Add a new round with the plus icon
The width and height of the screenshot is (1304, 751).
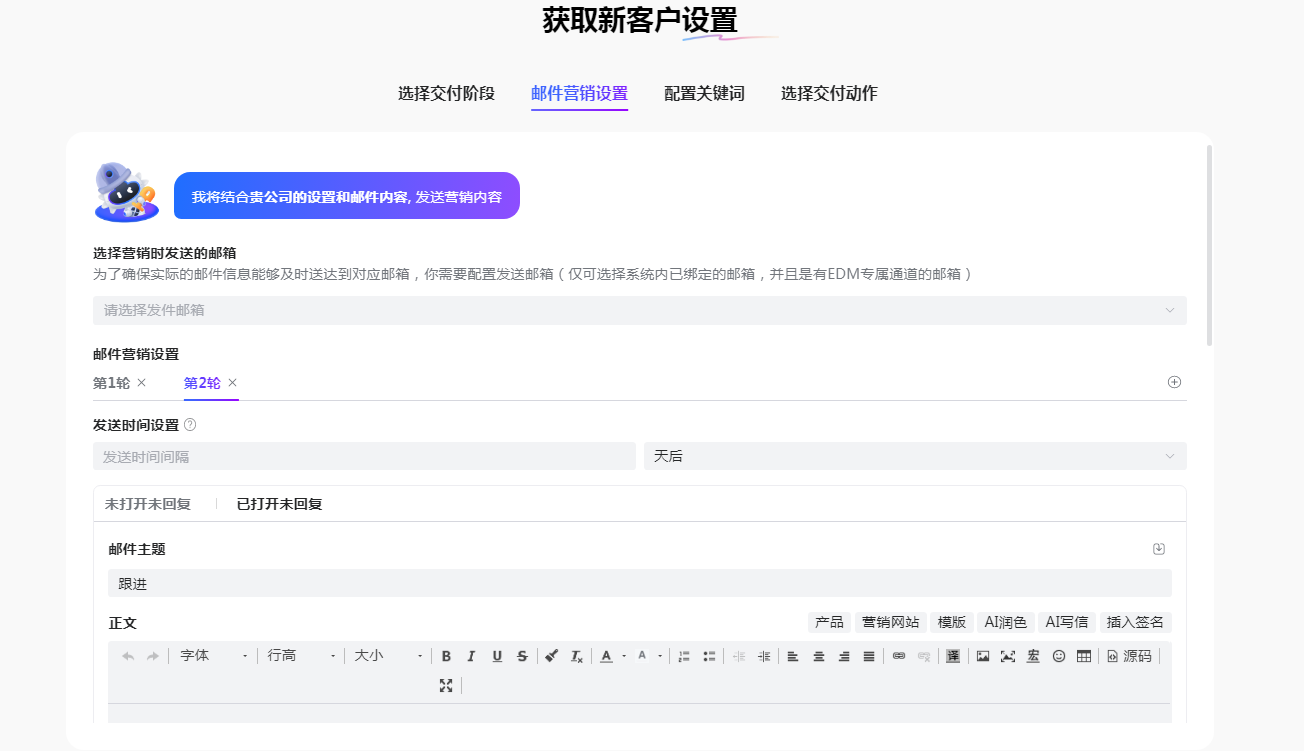coord(1175,382)
